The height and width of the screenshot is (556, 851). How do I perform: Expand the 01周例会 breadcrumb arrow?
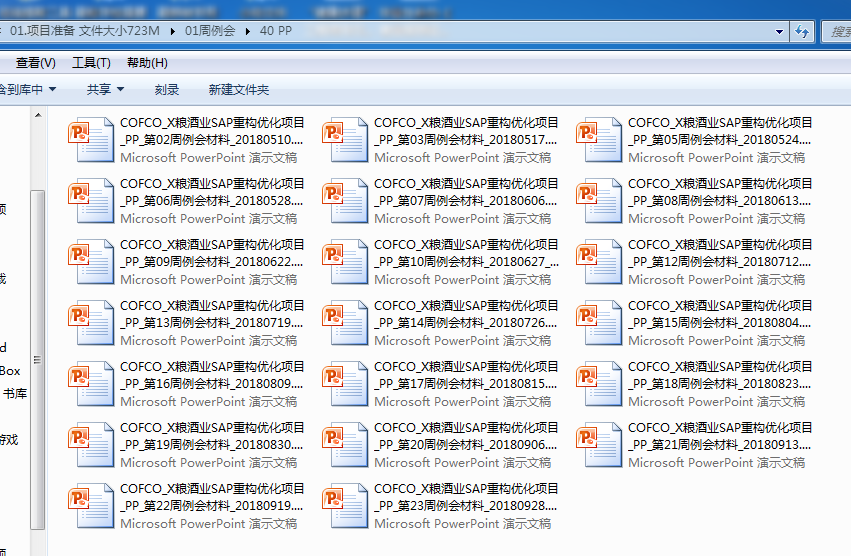[x=247, y=31]
